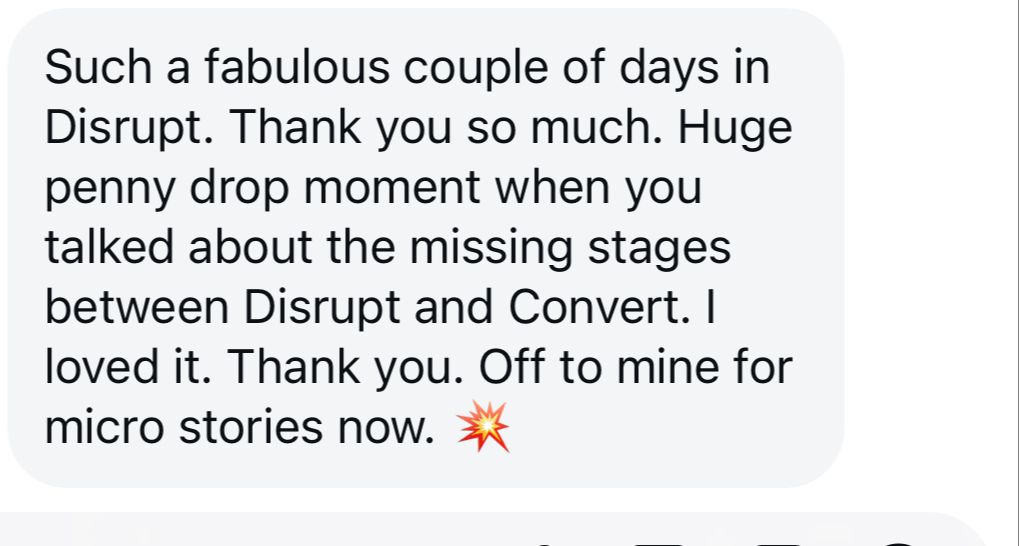Click the phrase "Off to mine for"

(x=636, y=369)
